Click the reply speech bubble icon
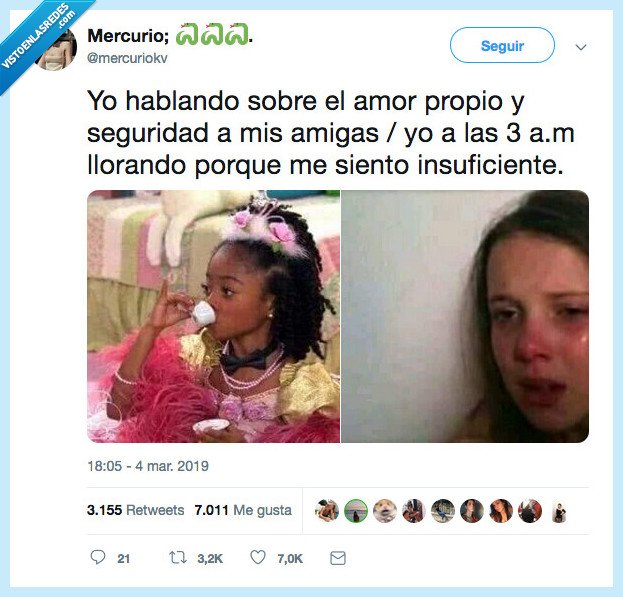Viewport: 623px width, 597px height. pyautogui.click(x=98, y=557)
